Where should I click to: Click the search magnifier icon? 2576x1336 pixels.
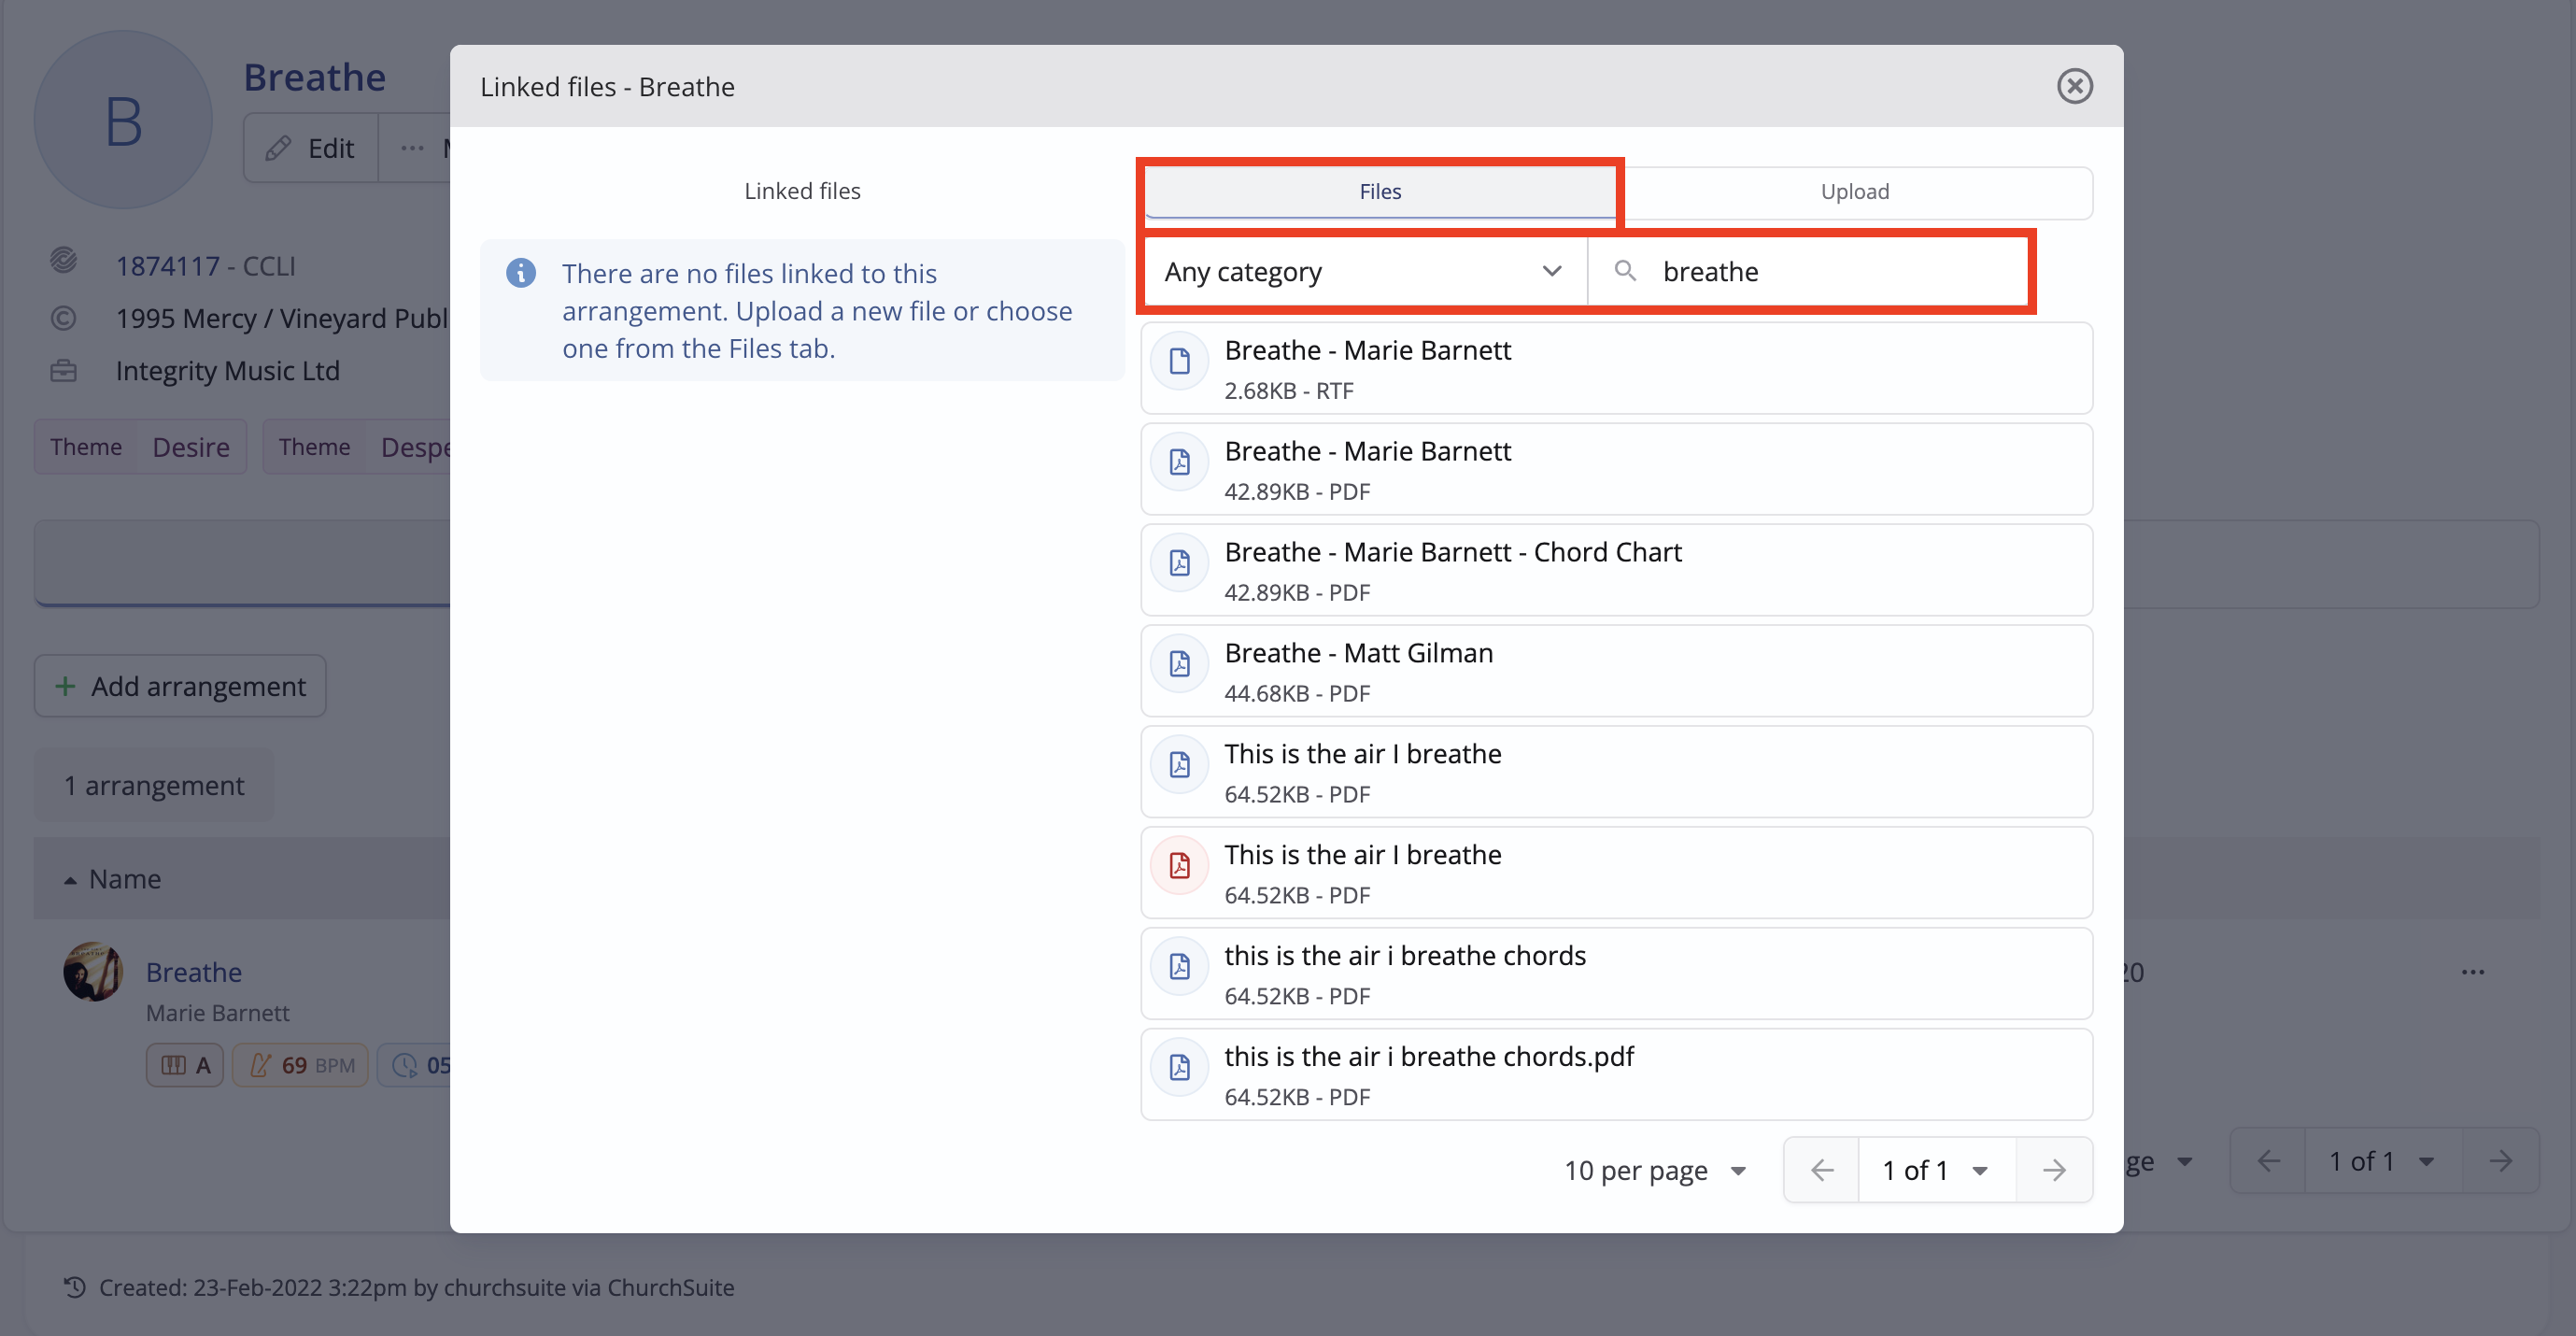[x=1625, y=271]
